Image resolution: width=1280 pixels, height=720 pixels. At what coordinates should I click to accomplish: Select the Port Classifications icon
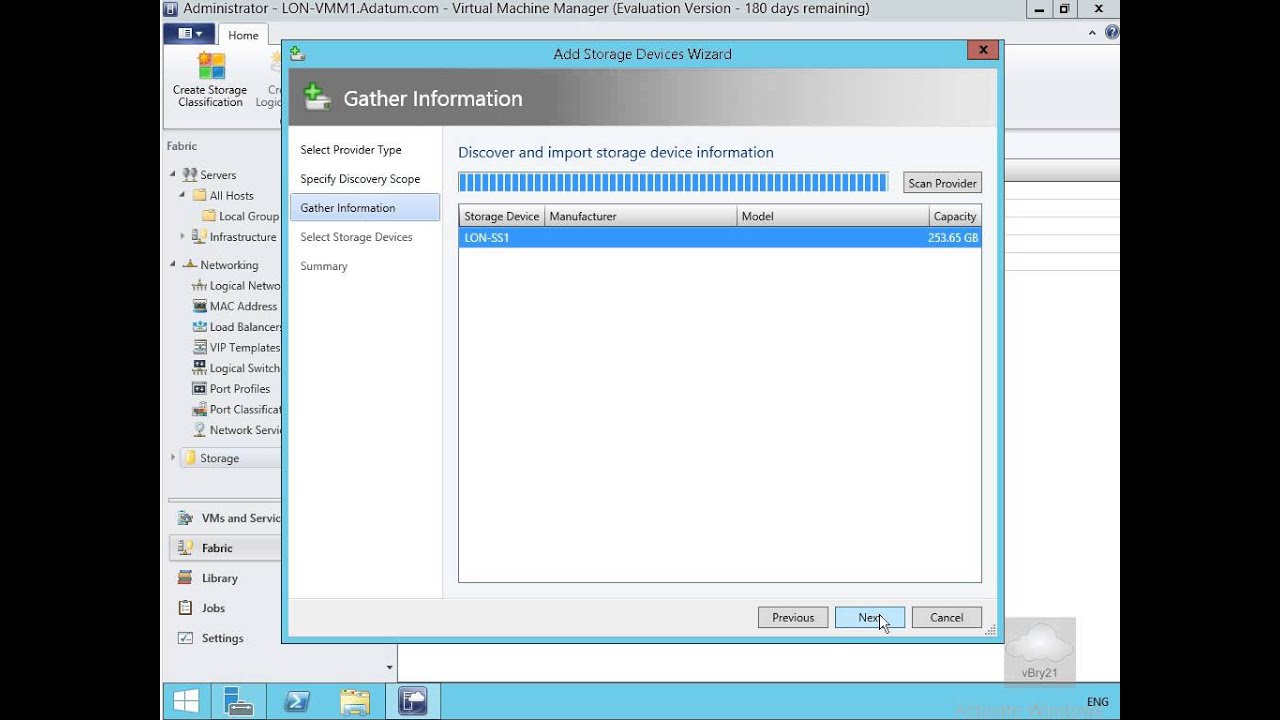click(x=200, y=409)
